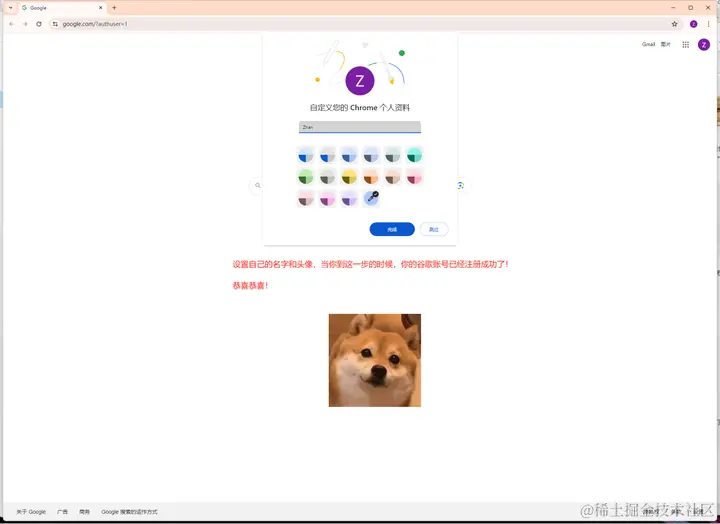Go back with the back arrow
Image resolution: width=720 pixels, height=524 pixels.
point(11,24)
